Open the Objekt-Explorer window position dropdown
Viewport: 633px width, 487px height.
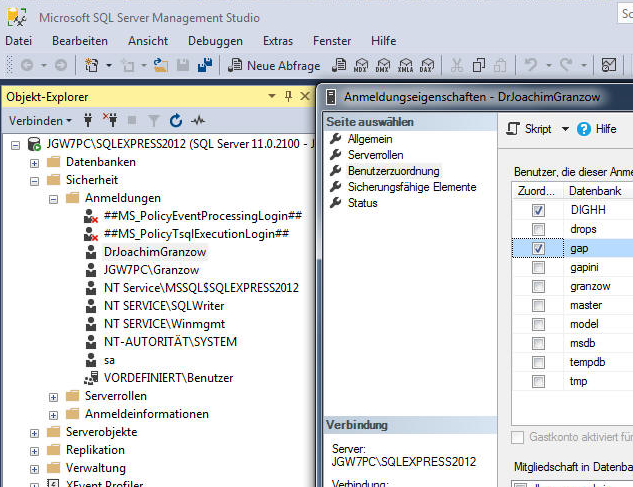point(272,96)
